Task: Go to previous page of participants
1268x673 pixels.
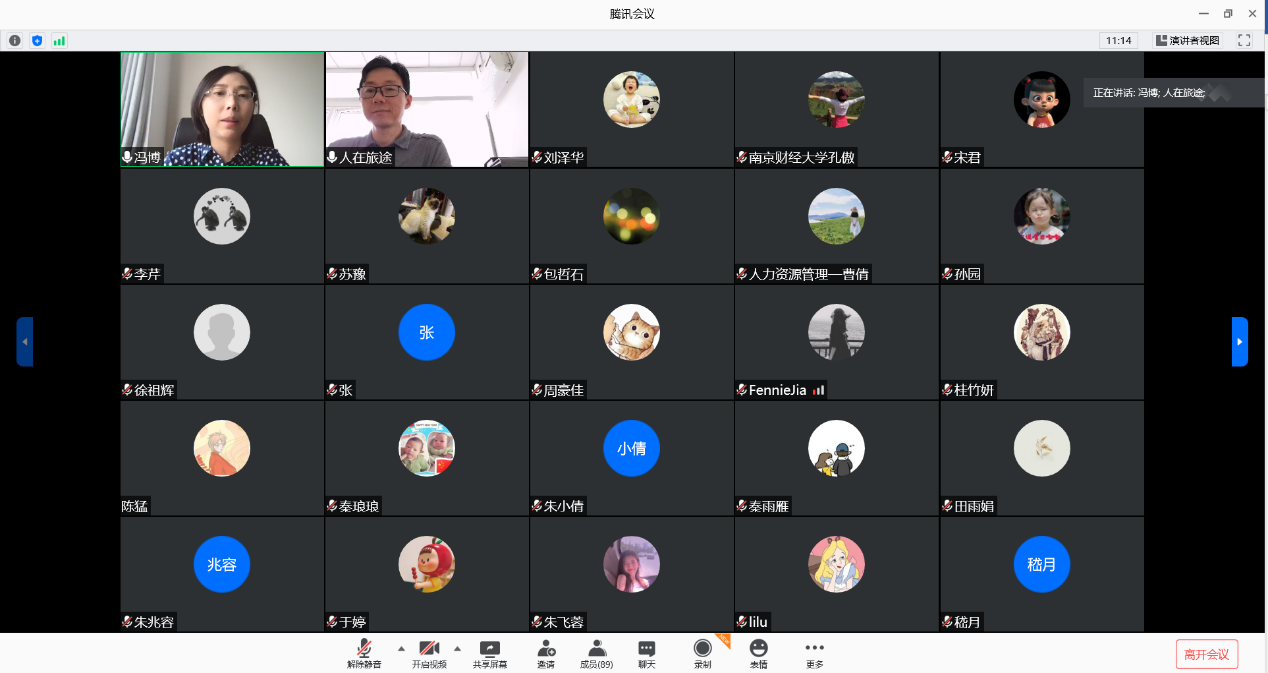Action: pyautogui.click(x=25, y=342)
